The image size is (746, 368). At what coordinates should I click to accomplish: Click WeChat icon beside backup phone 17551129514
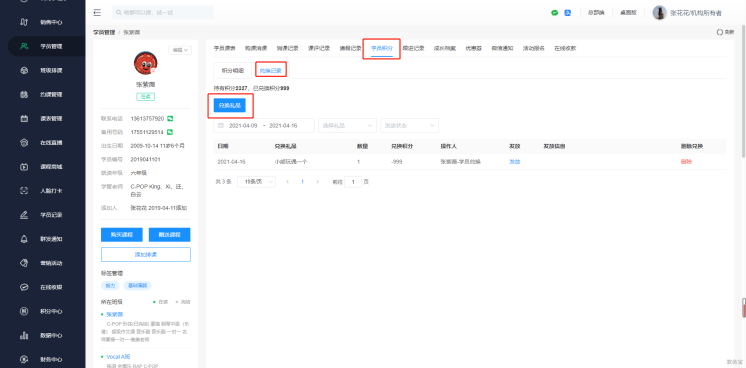pyautogui.click(x=170, y=132)
